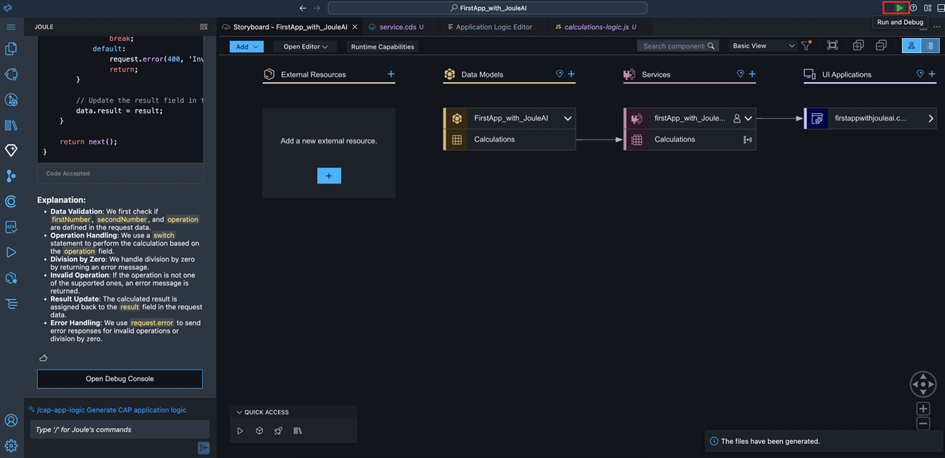The height and width of the screenshot is (458, 945).
Task: Click the send message icon in Joule
Action: pos(203,447)
